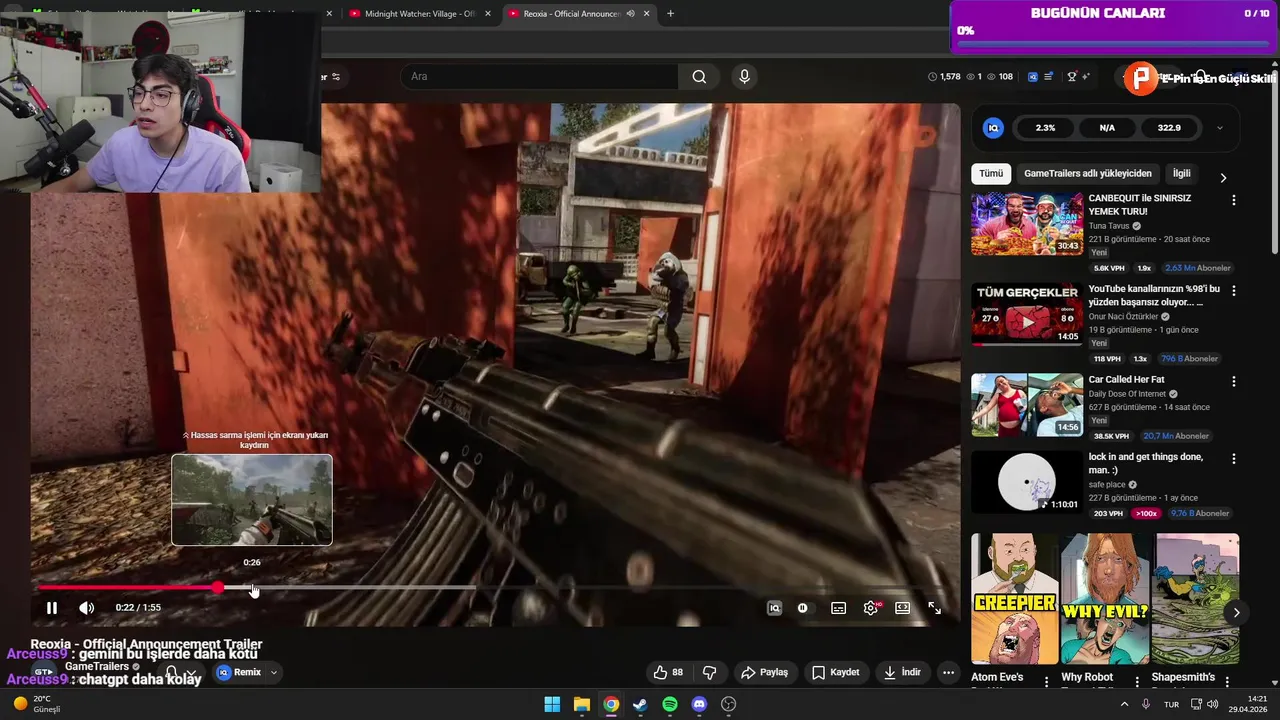The width and height of the screenshot is (1280, 720).
Task: Select the 'Tümü' filter chip
Action: pos(991,173)
